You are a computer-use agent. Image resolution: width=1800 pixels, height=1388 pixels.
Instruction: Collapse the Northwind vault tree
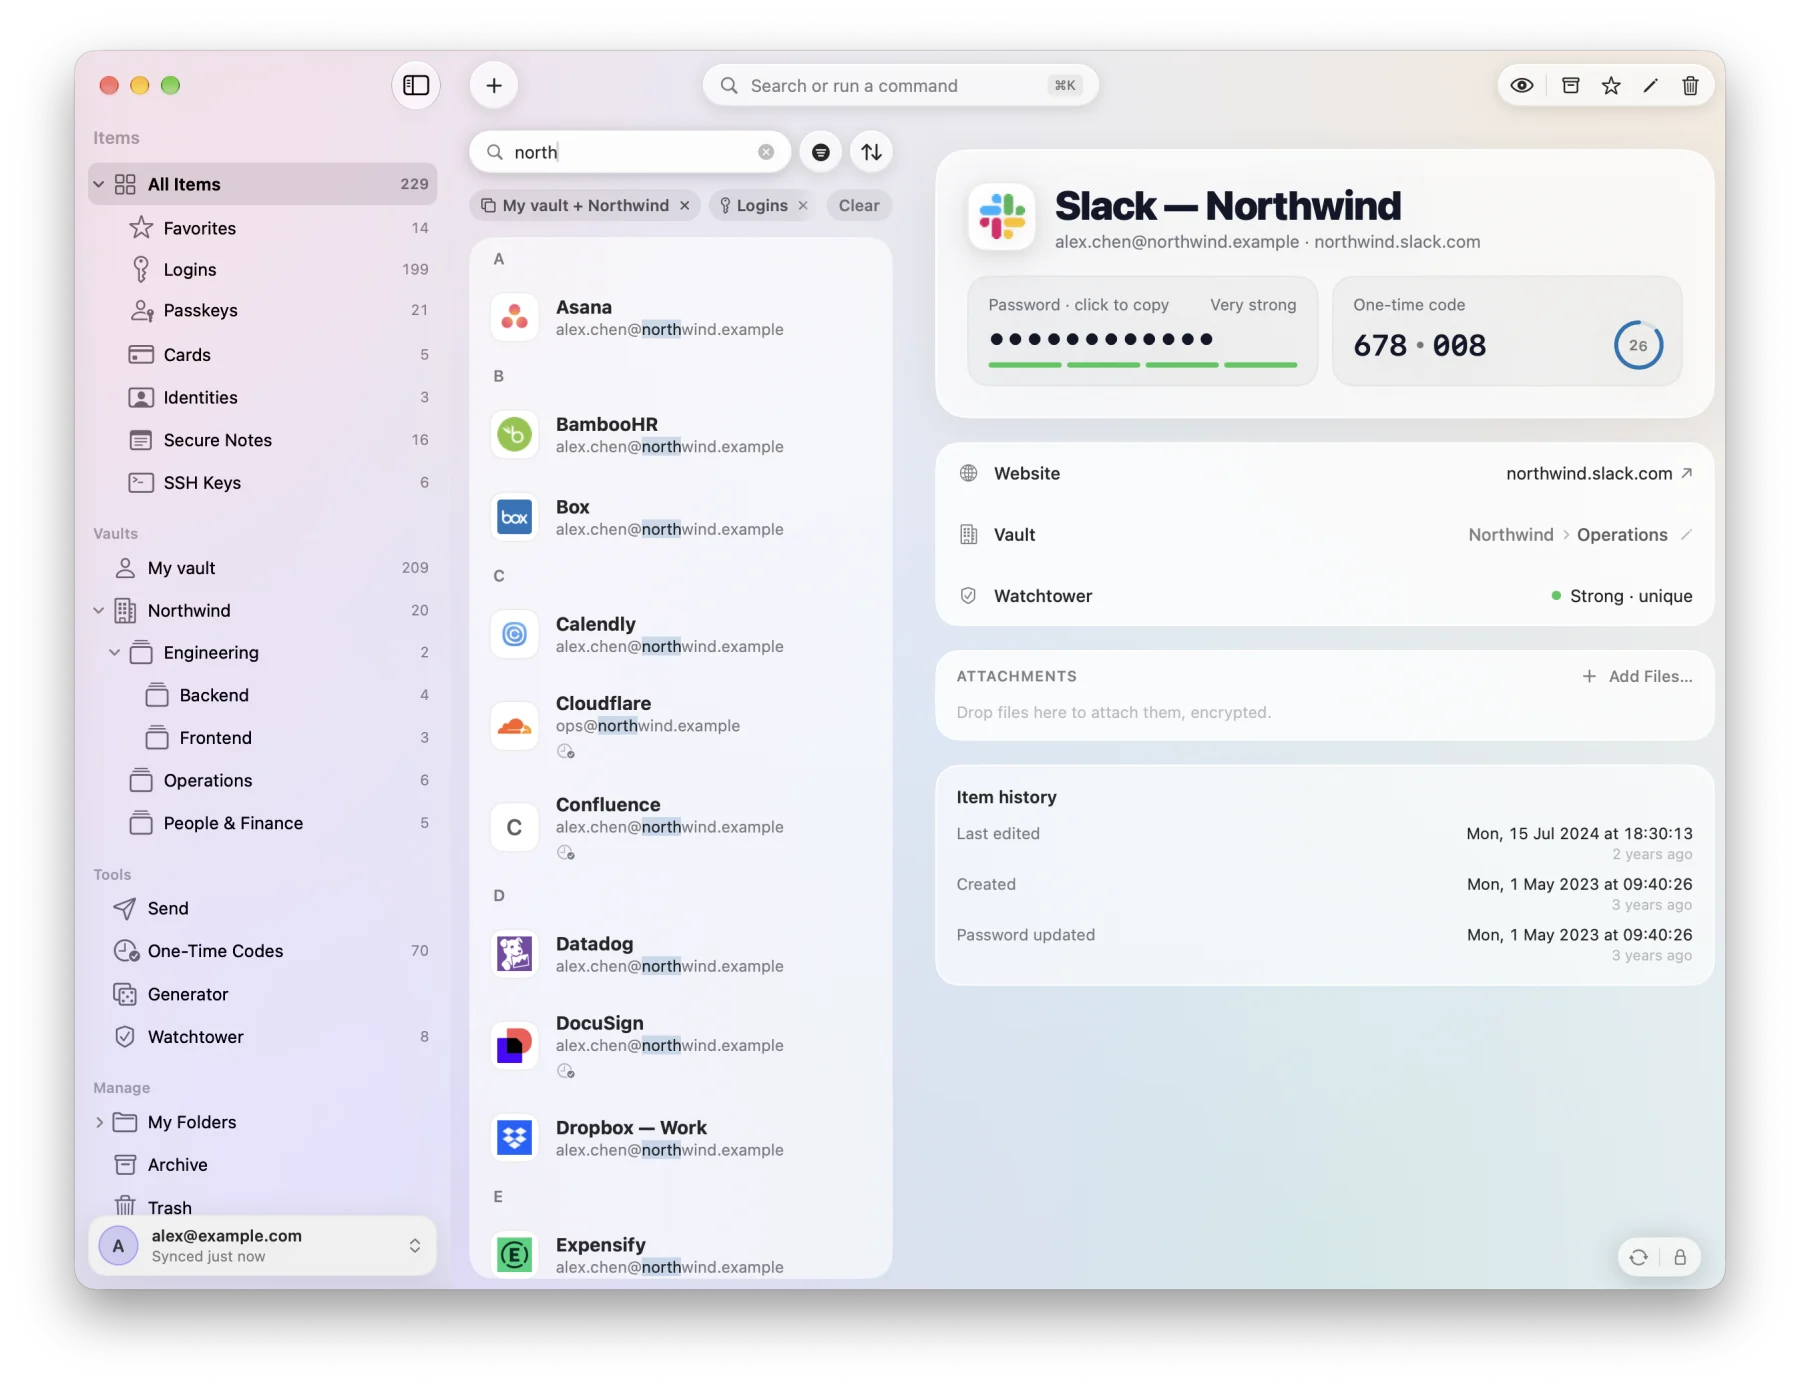(x=99, y=610)
